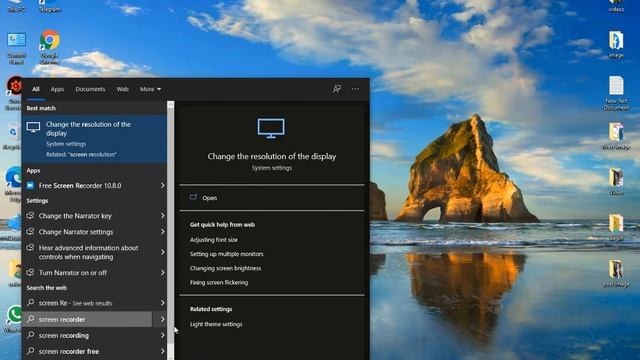Switch to the Apps search tab

click(57, 89)
